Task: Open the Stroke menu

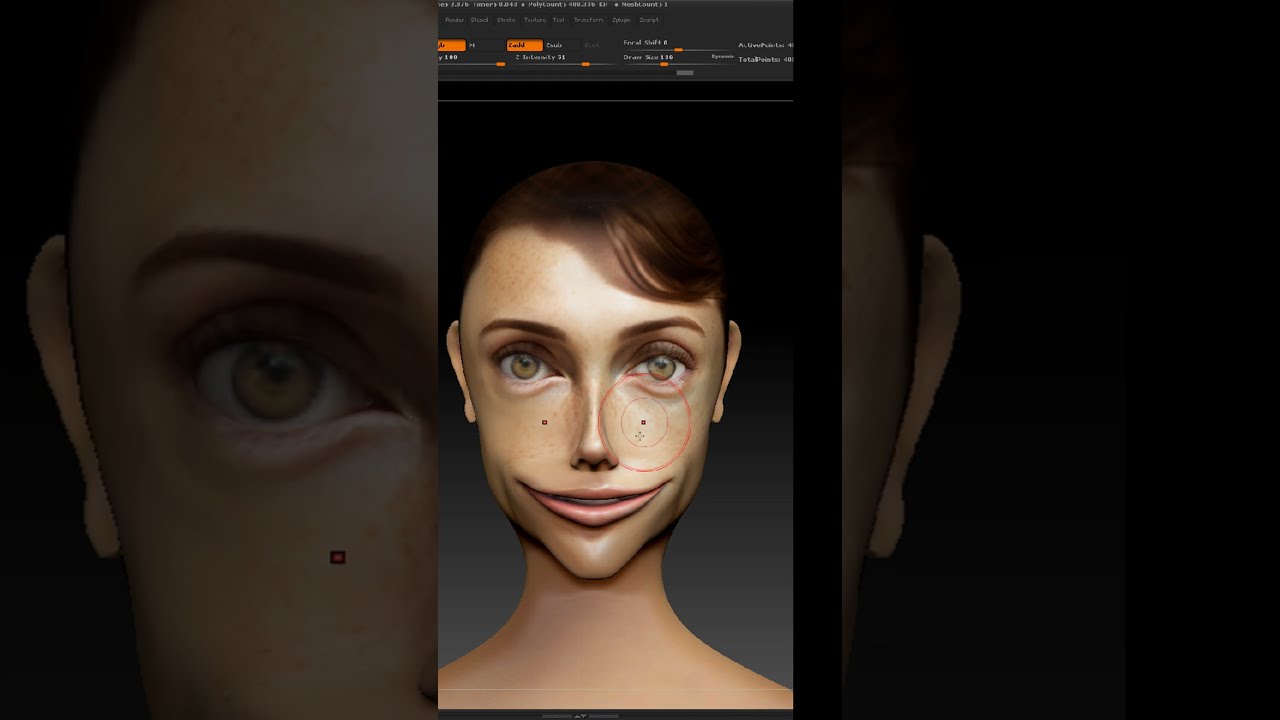Action: (x=506, y=20)
